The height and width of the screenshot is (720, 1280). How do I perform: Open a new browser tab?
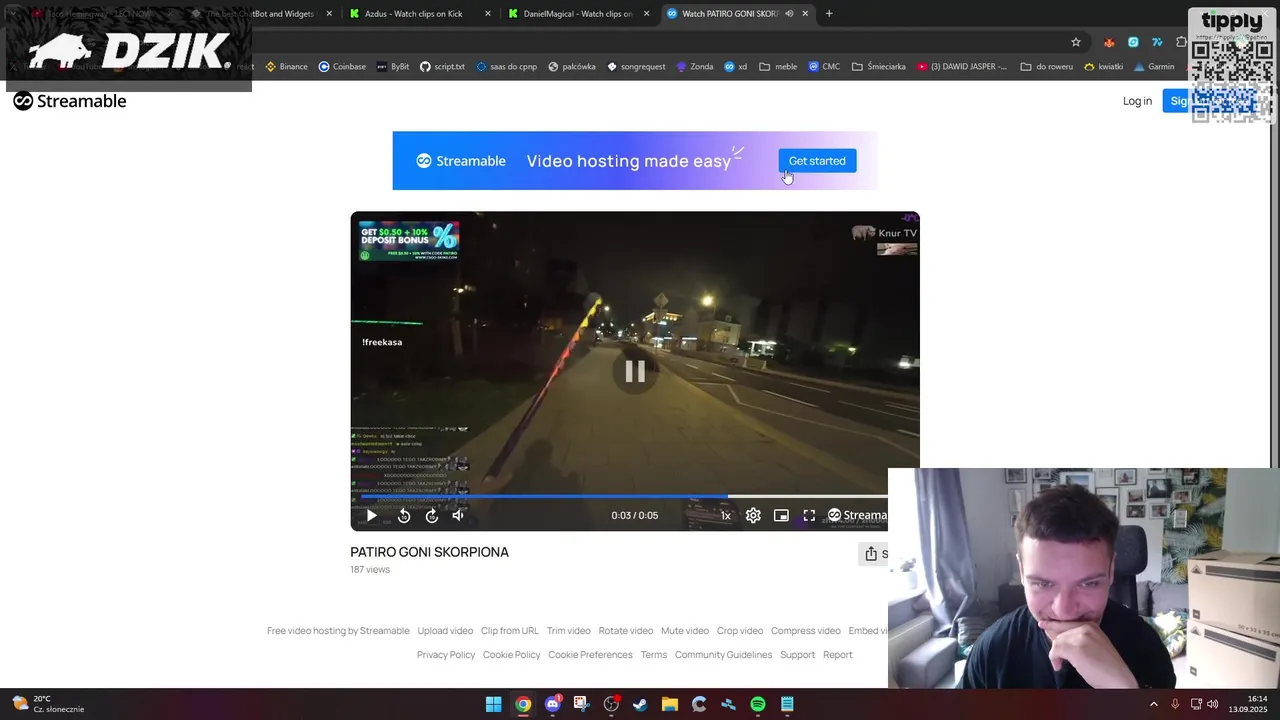pos(829,14)
